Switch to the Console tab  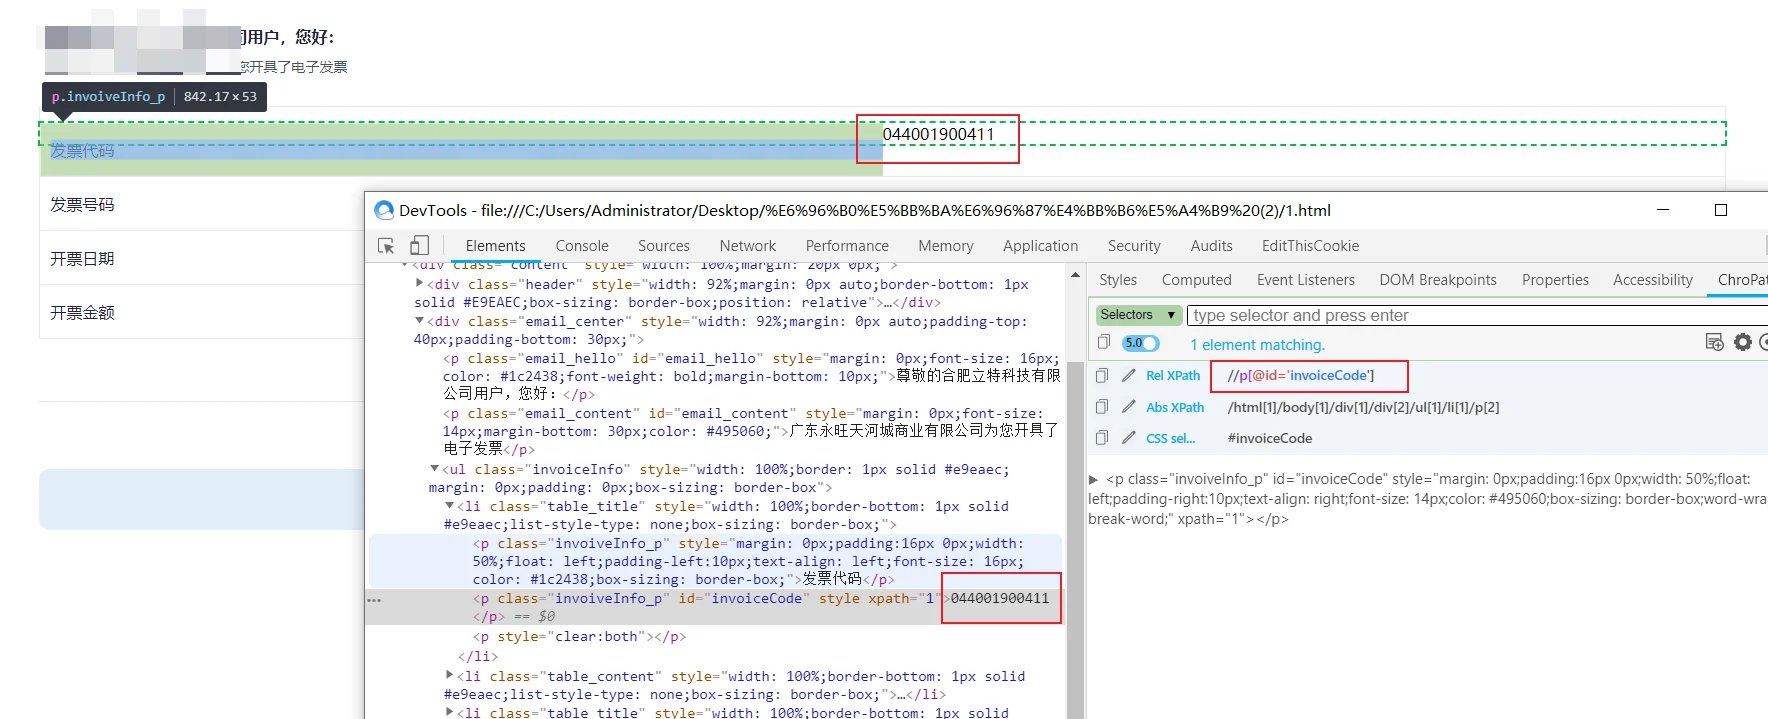[x=582, y=246]
